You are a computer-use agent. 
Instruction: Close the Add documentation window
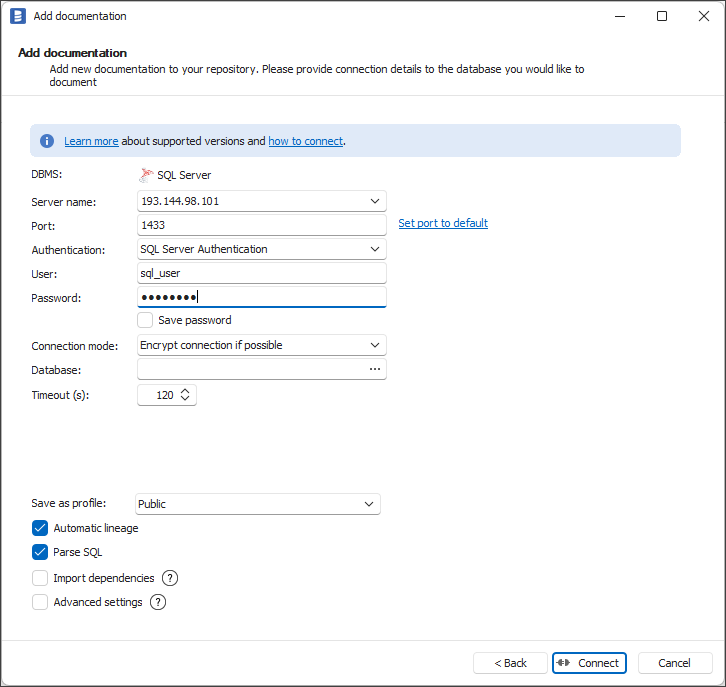[x=704, y=16]
